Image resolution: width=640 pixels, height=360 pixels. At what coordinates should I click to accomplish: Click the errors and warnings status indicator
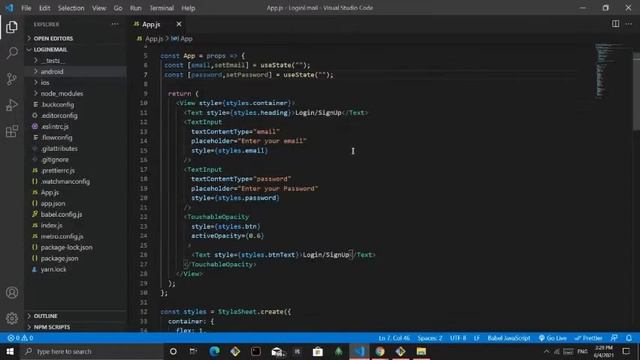tap(20, 338)
